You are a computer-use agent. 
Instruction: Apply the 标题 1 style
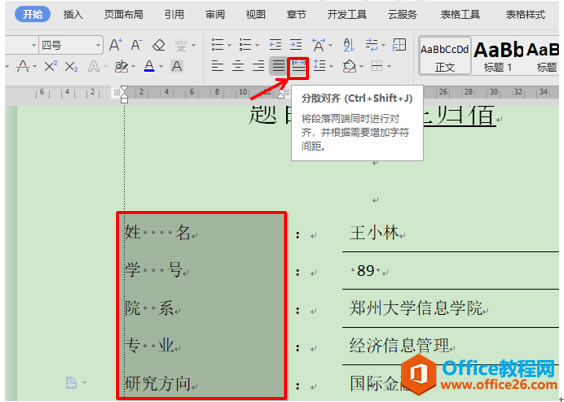[x=498, y=56]
